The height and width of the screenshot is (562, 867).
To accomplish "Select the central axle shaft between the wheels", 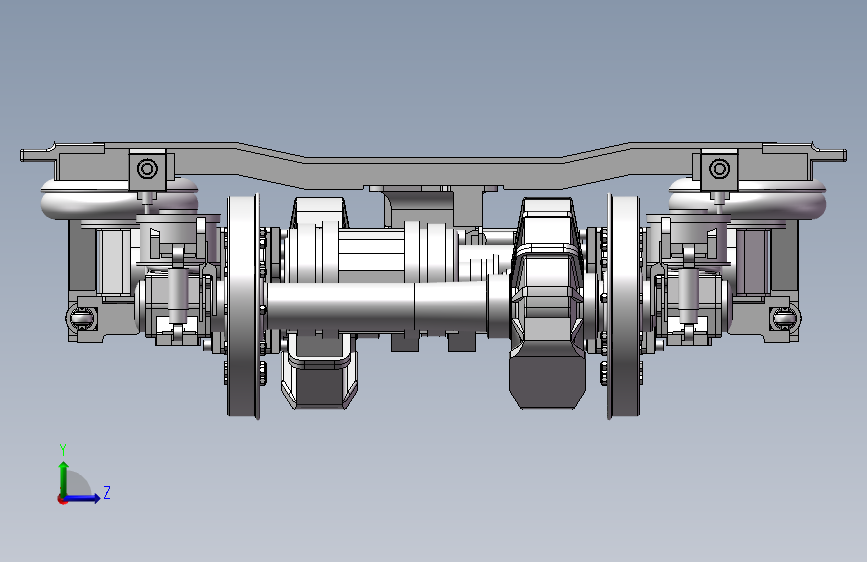I will click(x=376, y=306).
